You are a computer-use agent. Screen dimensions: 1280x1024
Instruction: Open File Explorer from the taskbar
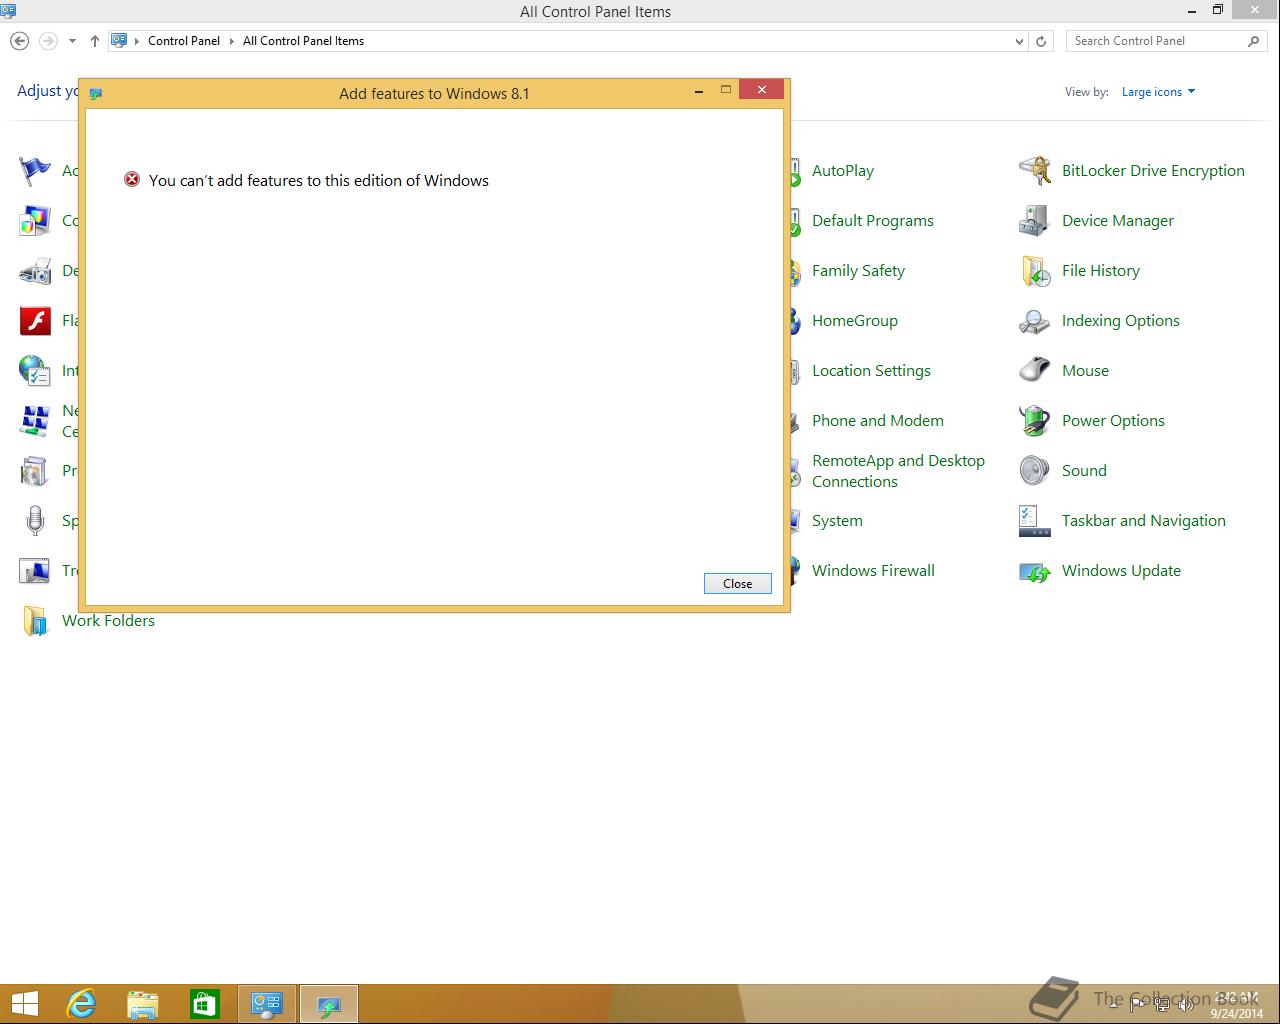(x=143, y=1004)
